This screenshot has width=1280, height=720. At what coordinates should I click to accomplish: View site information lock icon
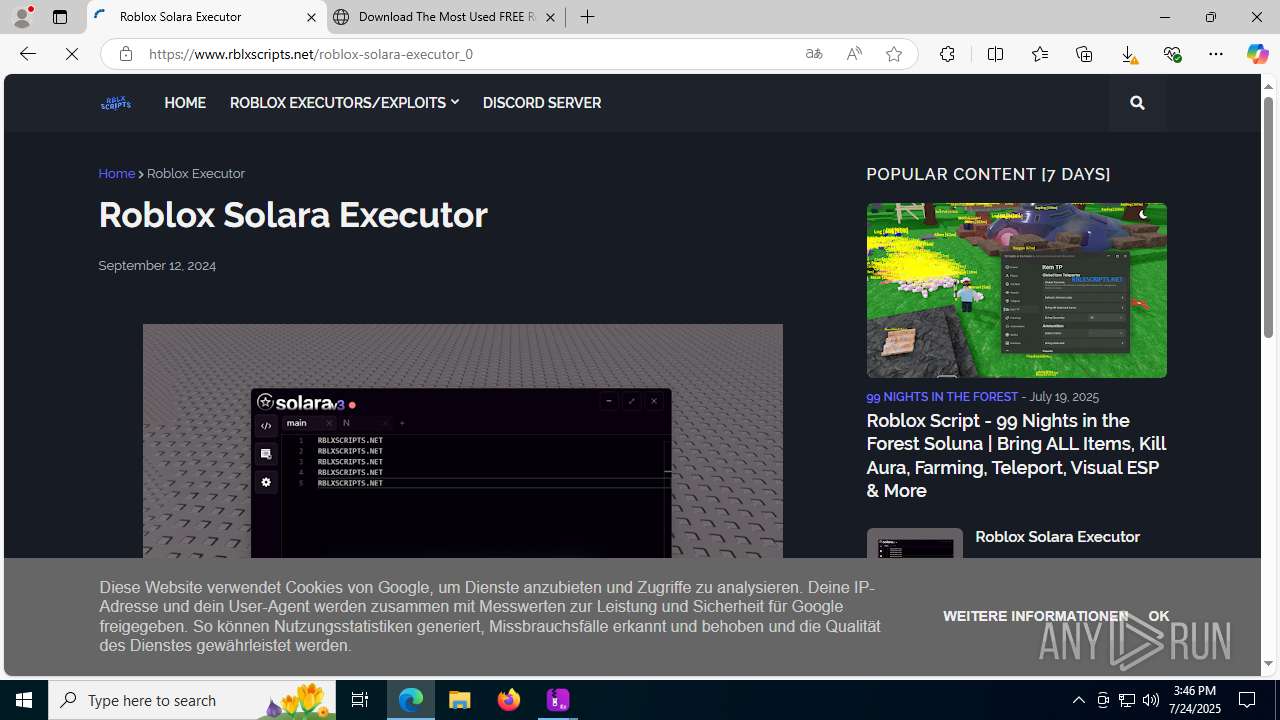click(x=125, y=54)
